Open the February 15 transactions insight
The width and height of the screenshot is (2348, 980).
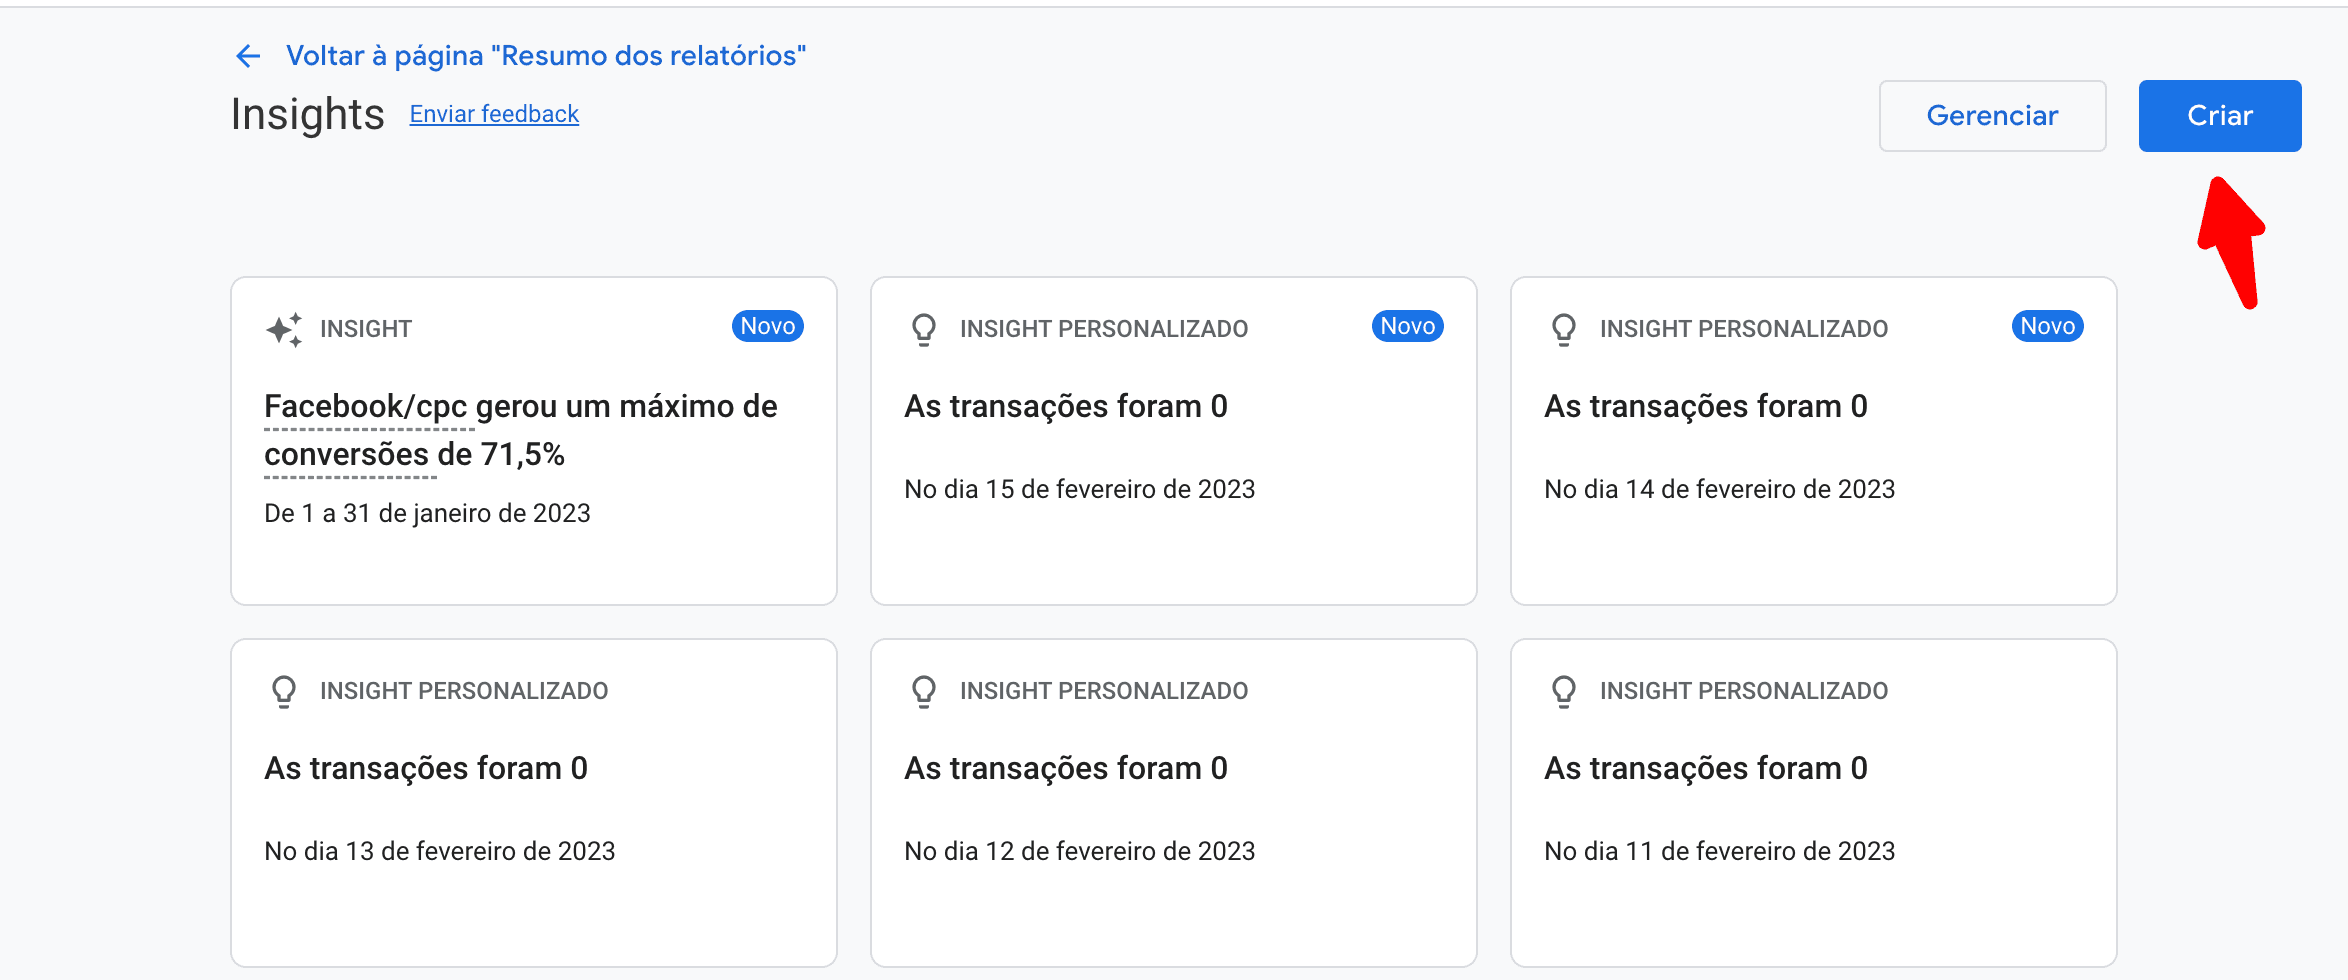tap(1174, 440)
